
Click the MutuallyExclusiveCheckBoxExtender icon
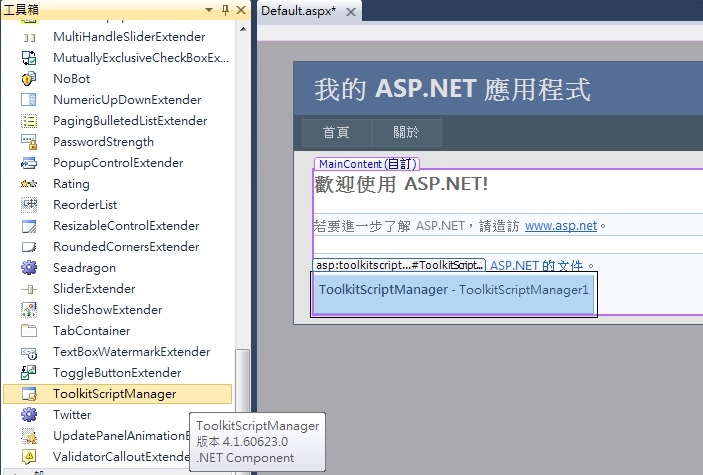point(29,58)
